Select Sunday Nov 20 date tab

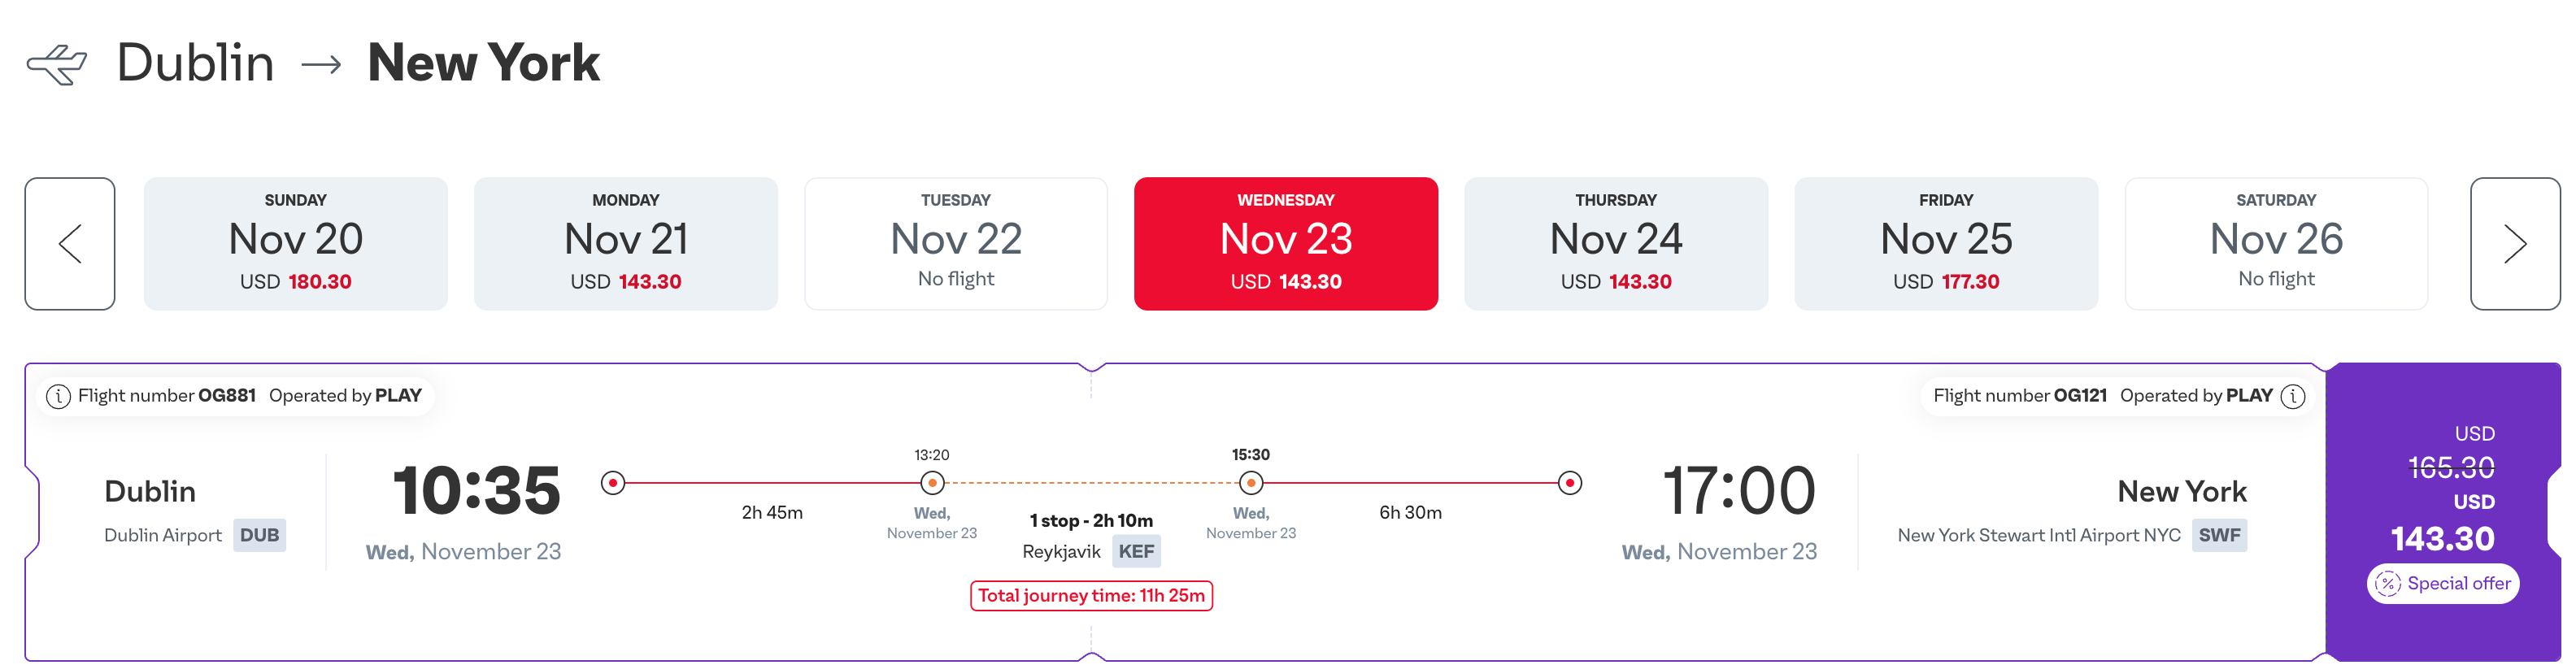(x=295, y=244)
